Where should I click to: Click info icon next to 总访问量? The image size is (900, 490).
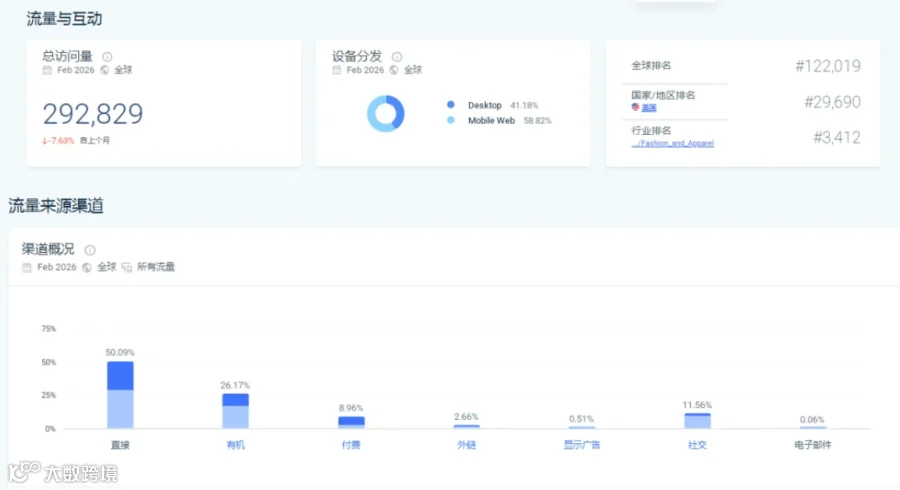tap(107, 57)
